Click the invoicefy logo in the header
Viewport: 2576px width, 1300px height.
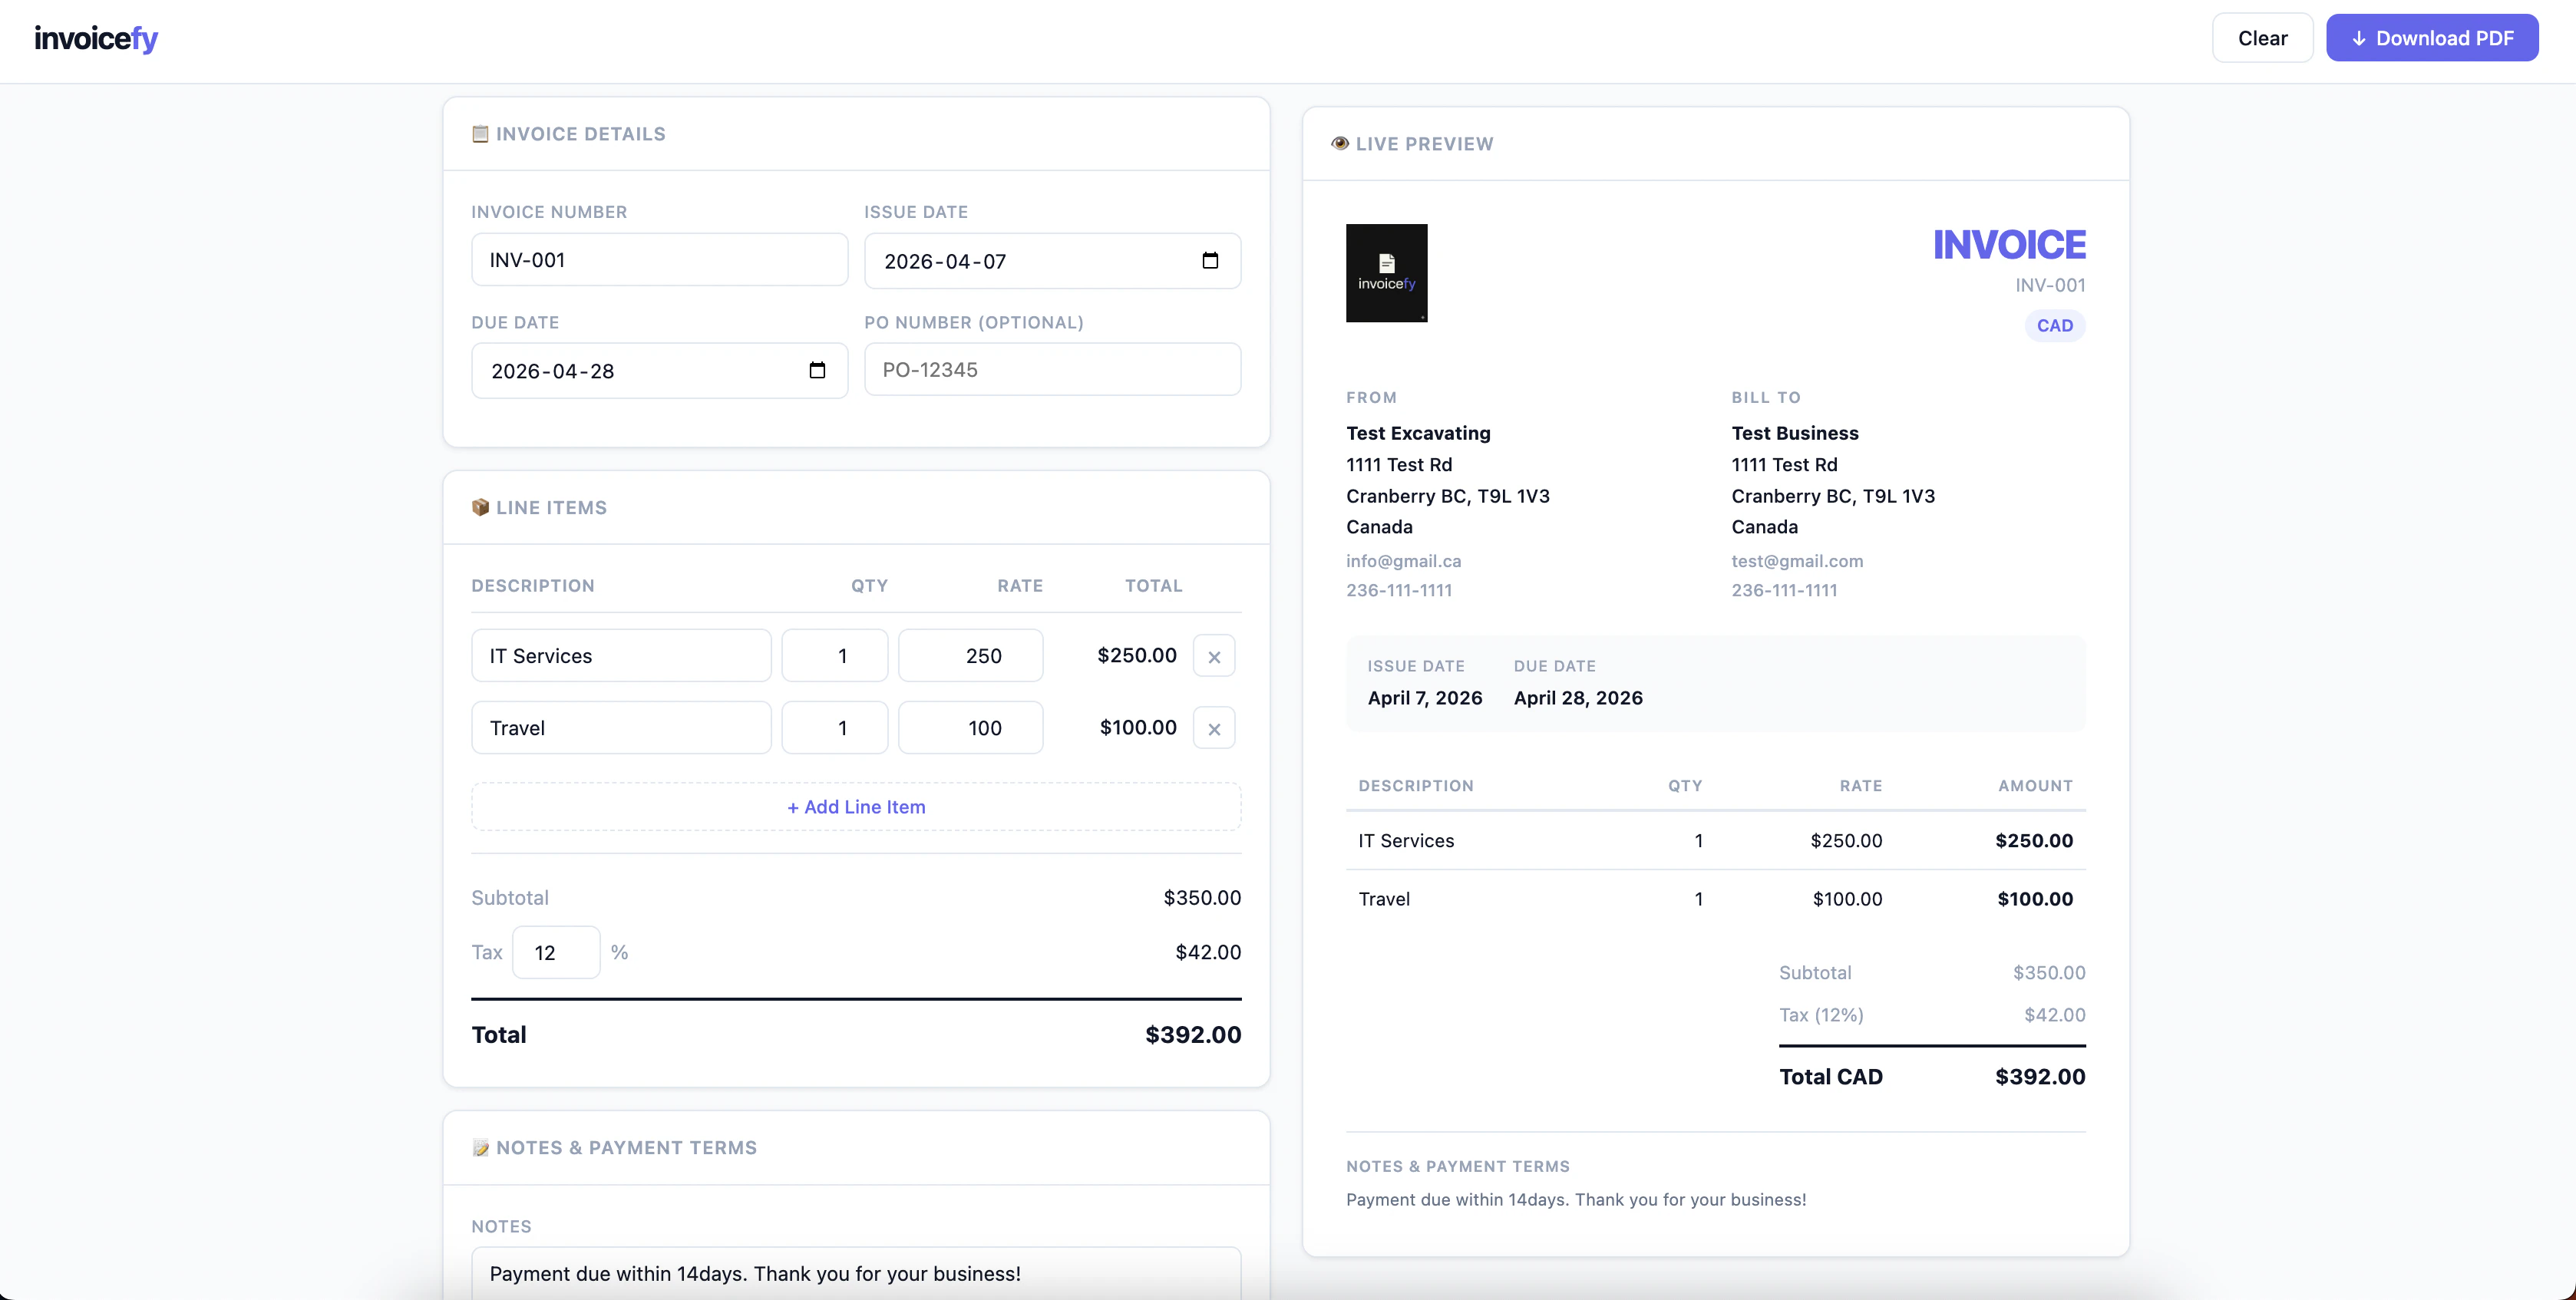pos(96,39)
